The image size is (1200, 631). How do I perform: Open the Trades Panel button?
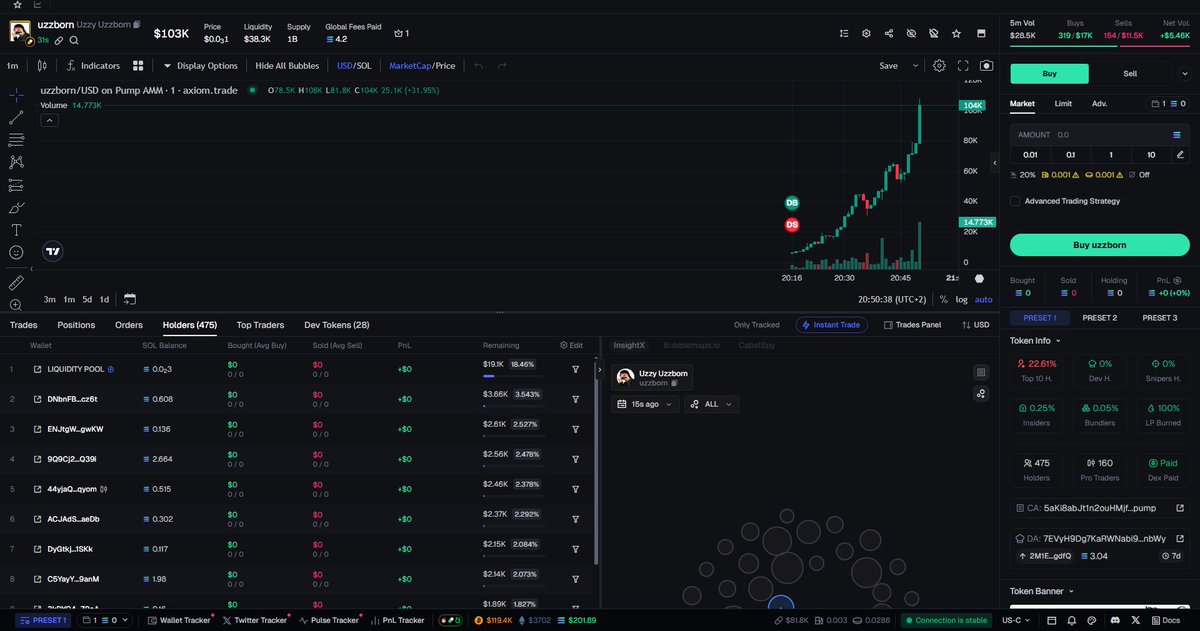pyautogui.click(x=911, y=325)
